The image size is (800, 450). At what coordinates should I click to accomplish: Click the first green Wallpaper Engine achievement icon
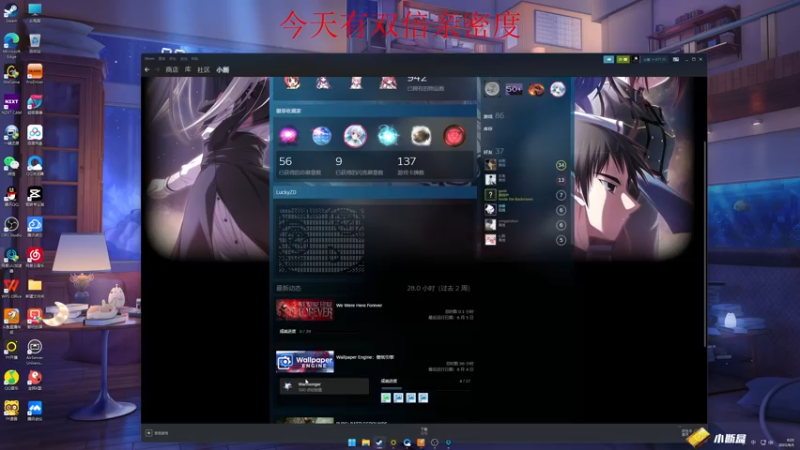386,397
